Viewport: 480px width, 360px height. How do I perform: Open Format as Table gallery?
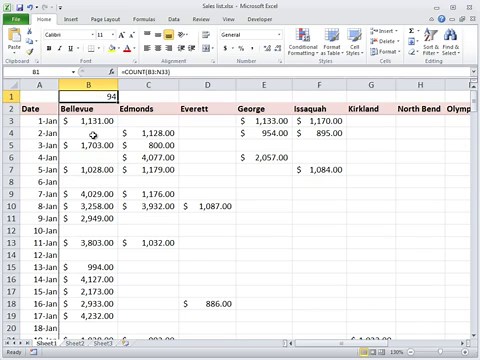coord(332,42)
